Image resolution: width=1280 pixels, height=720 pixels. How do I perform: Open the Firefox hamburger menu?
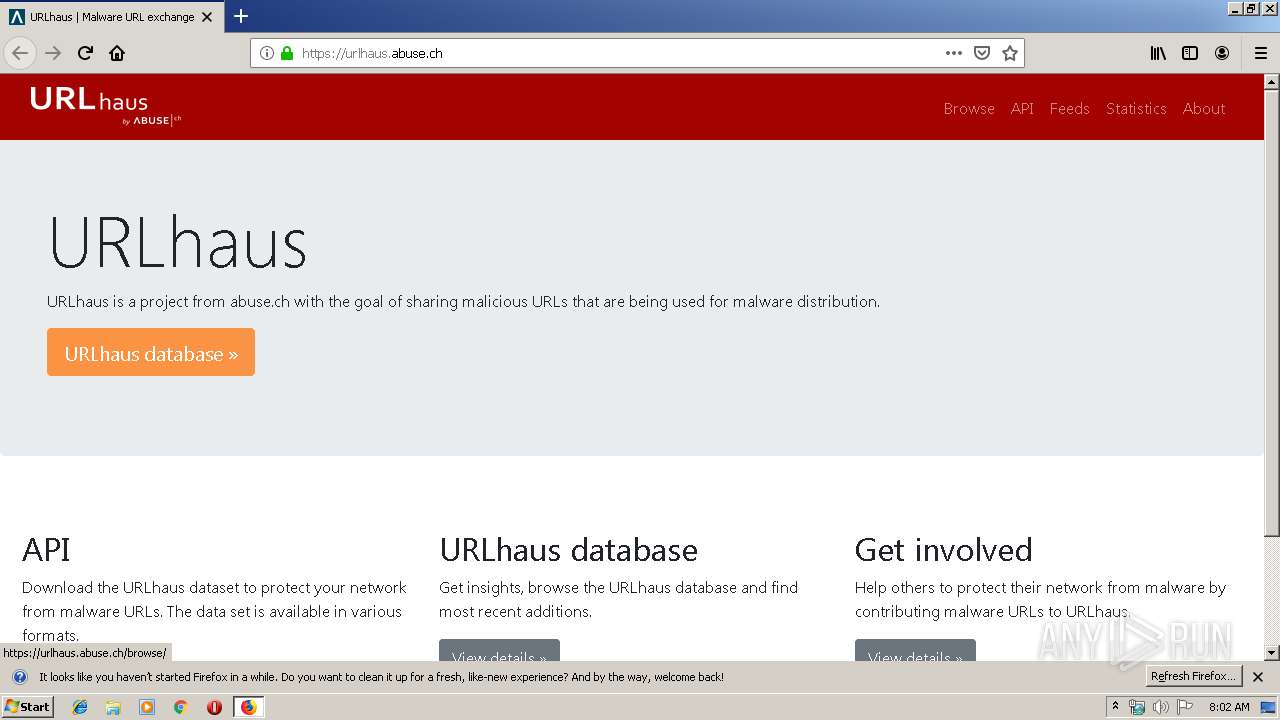click(x=1261, y=53)
